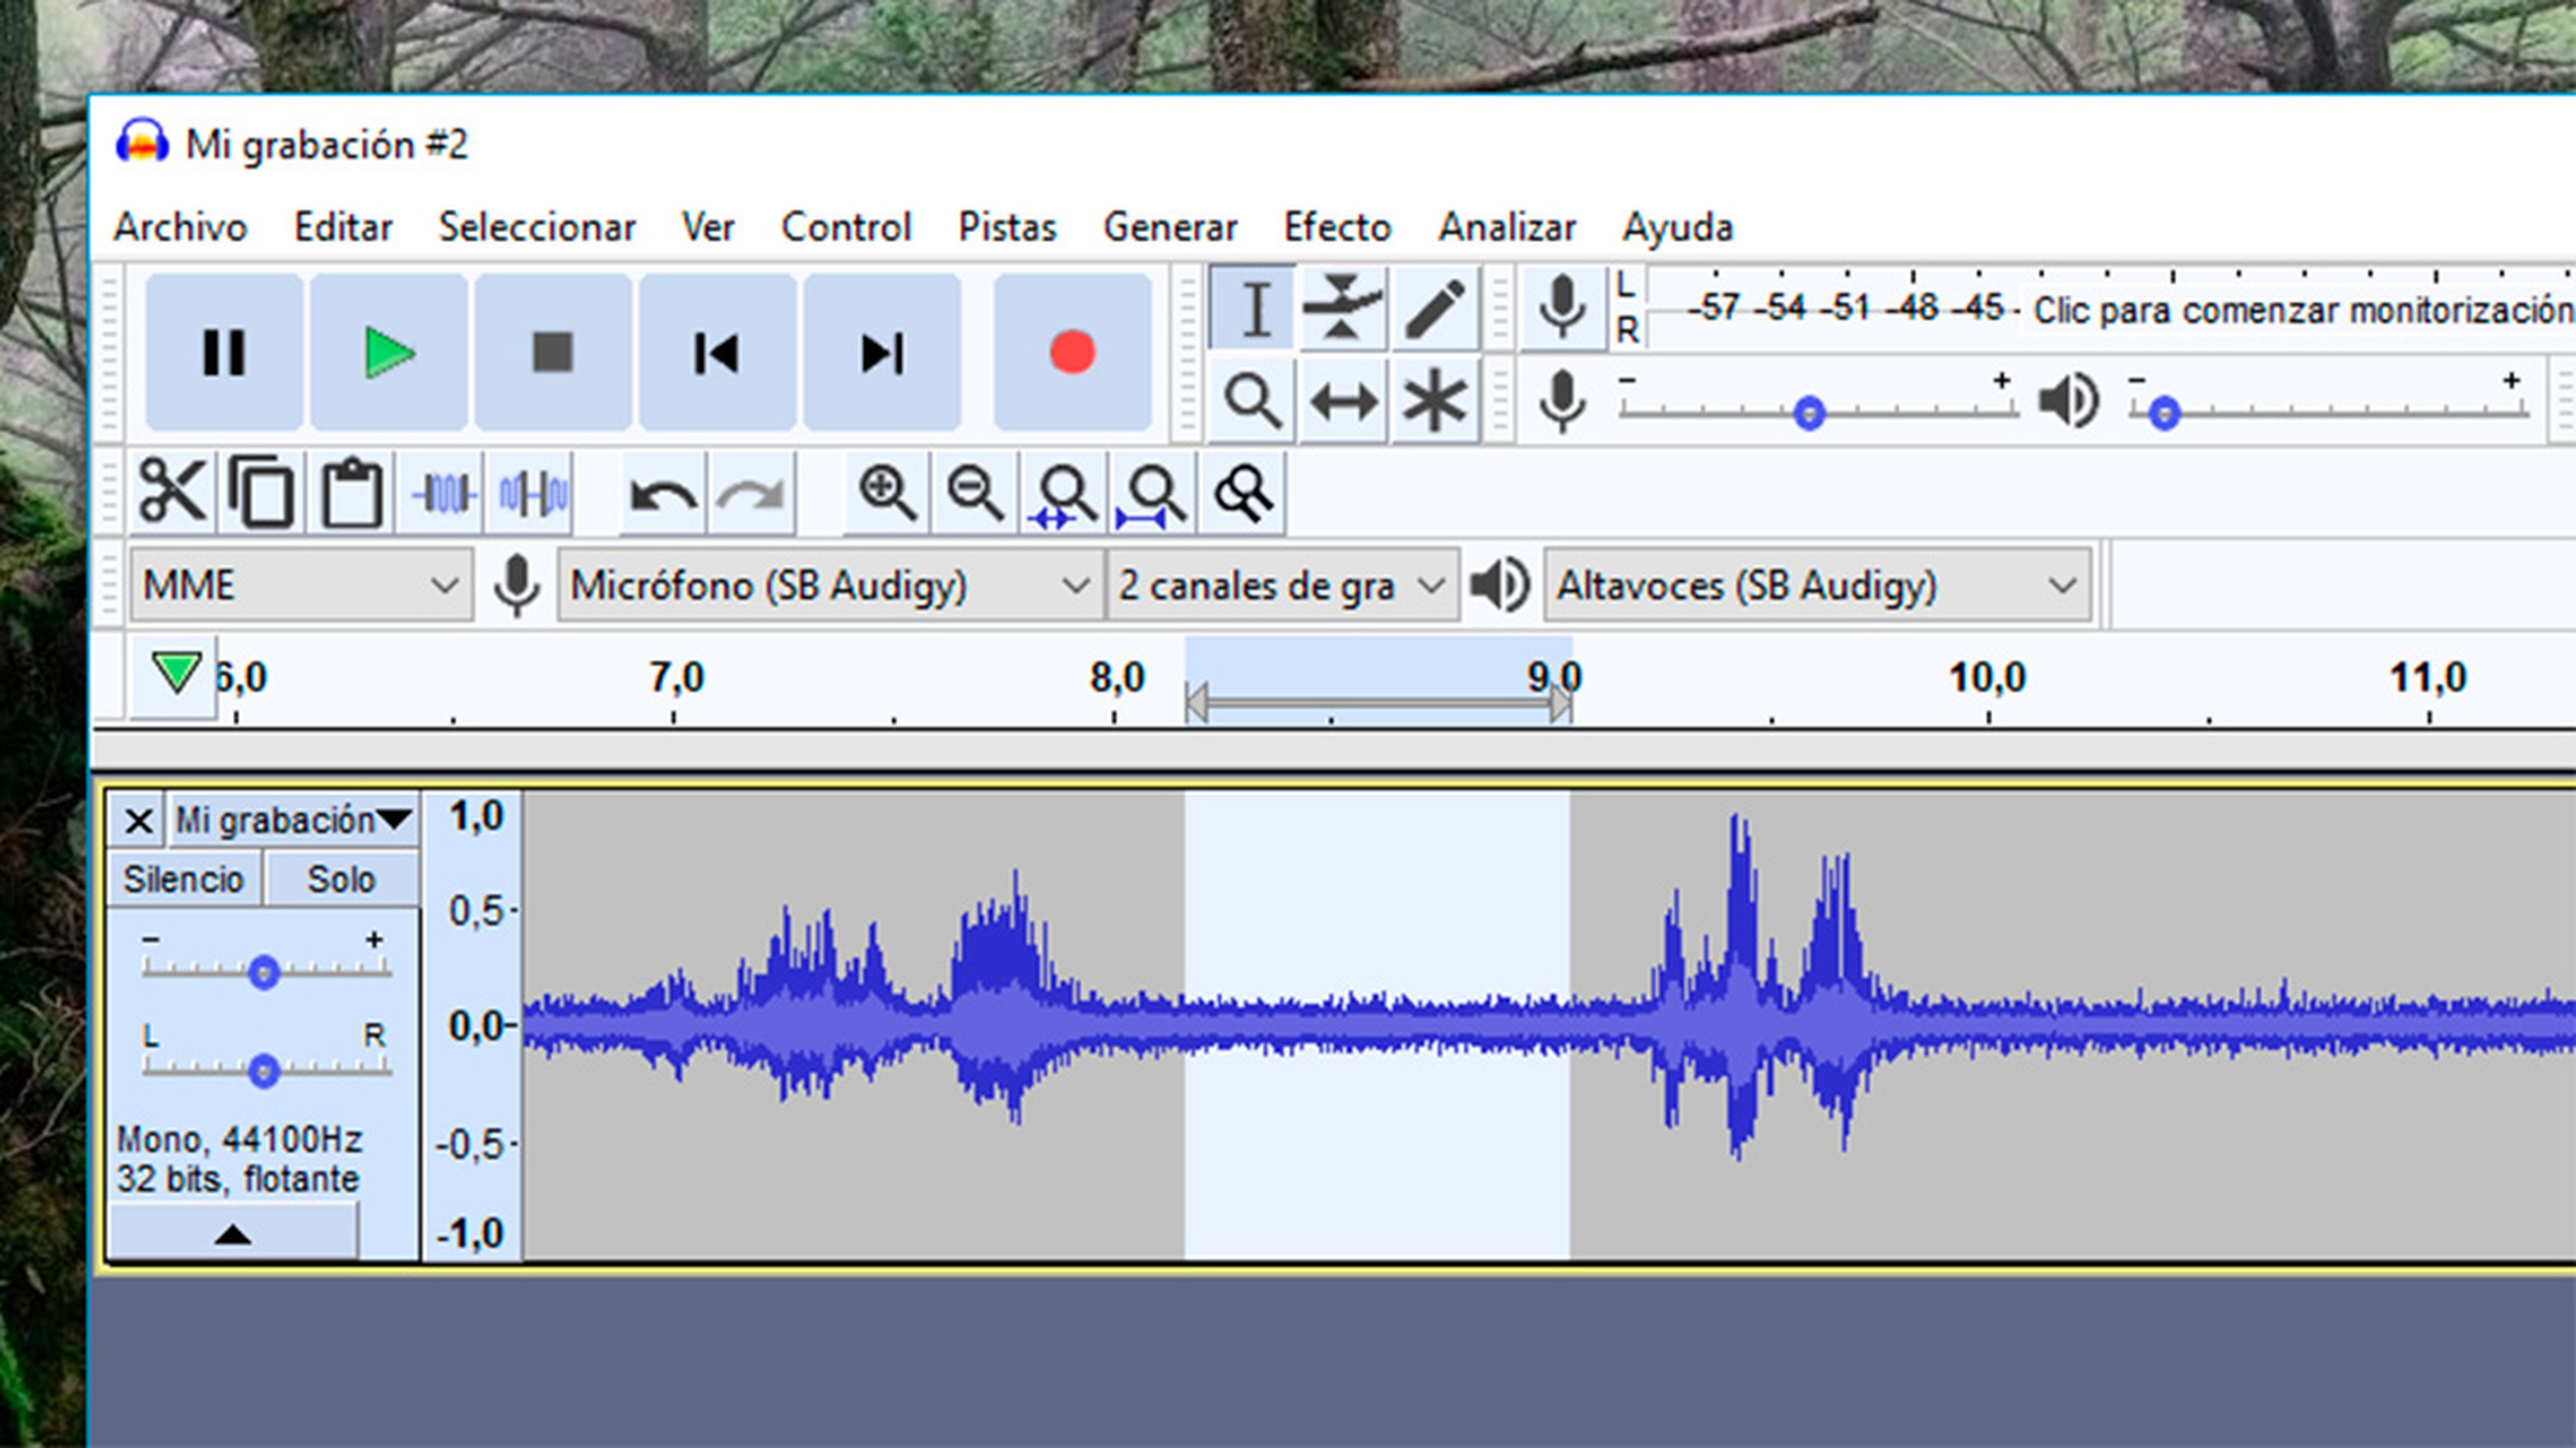Open the MME audio host dropdown
Screen dimensions: 2576x1448
[301, 585]
